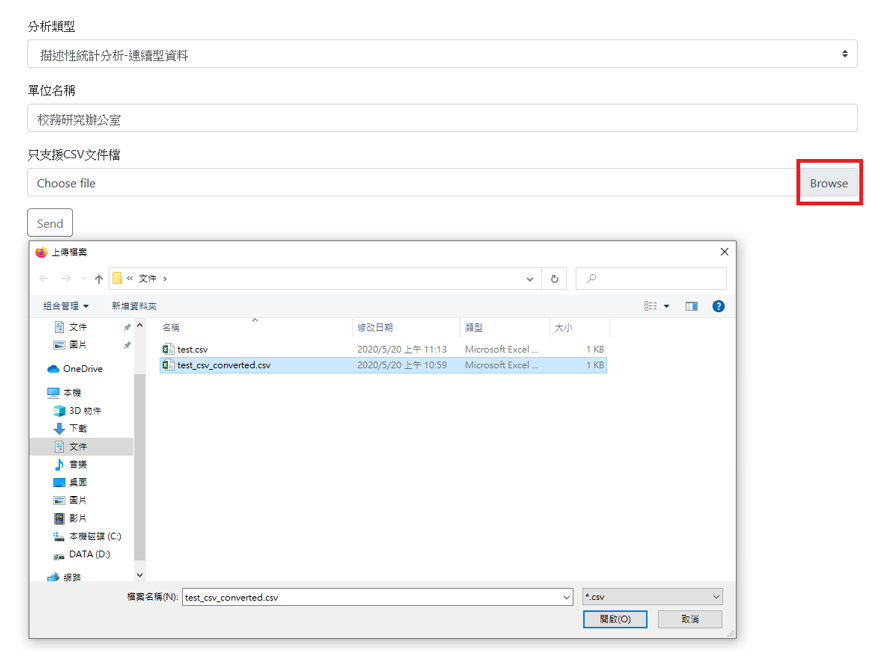Open 本機磁碟 (C:) drive
This screenshot has width=871, height=669.
point(87,536)
